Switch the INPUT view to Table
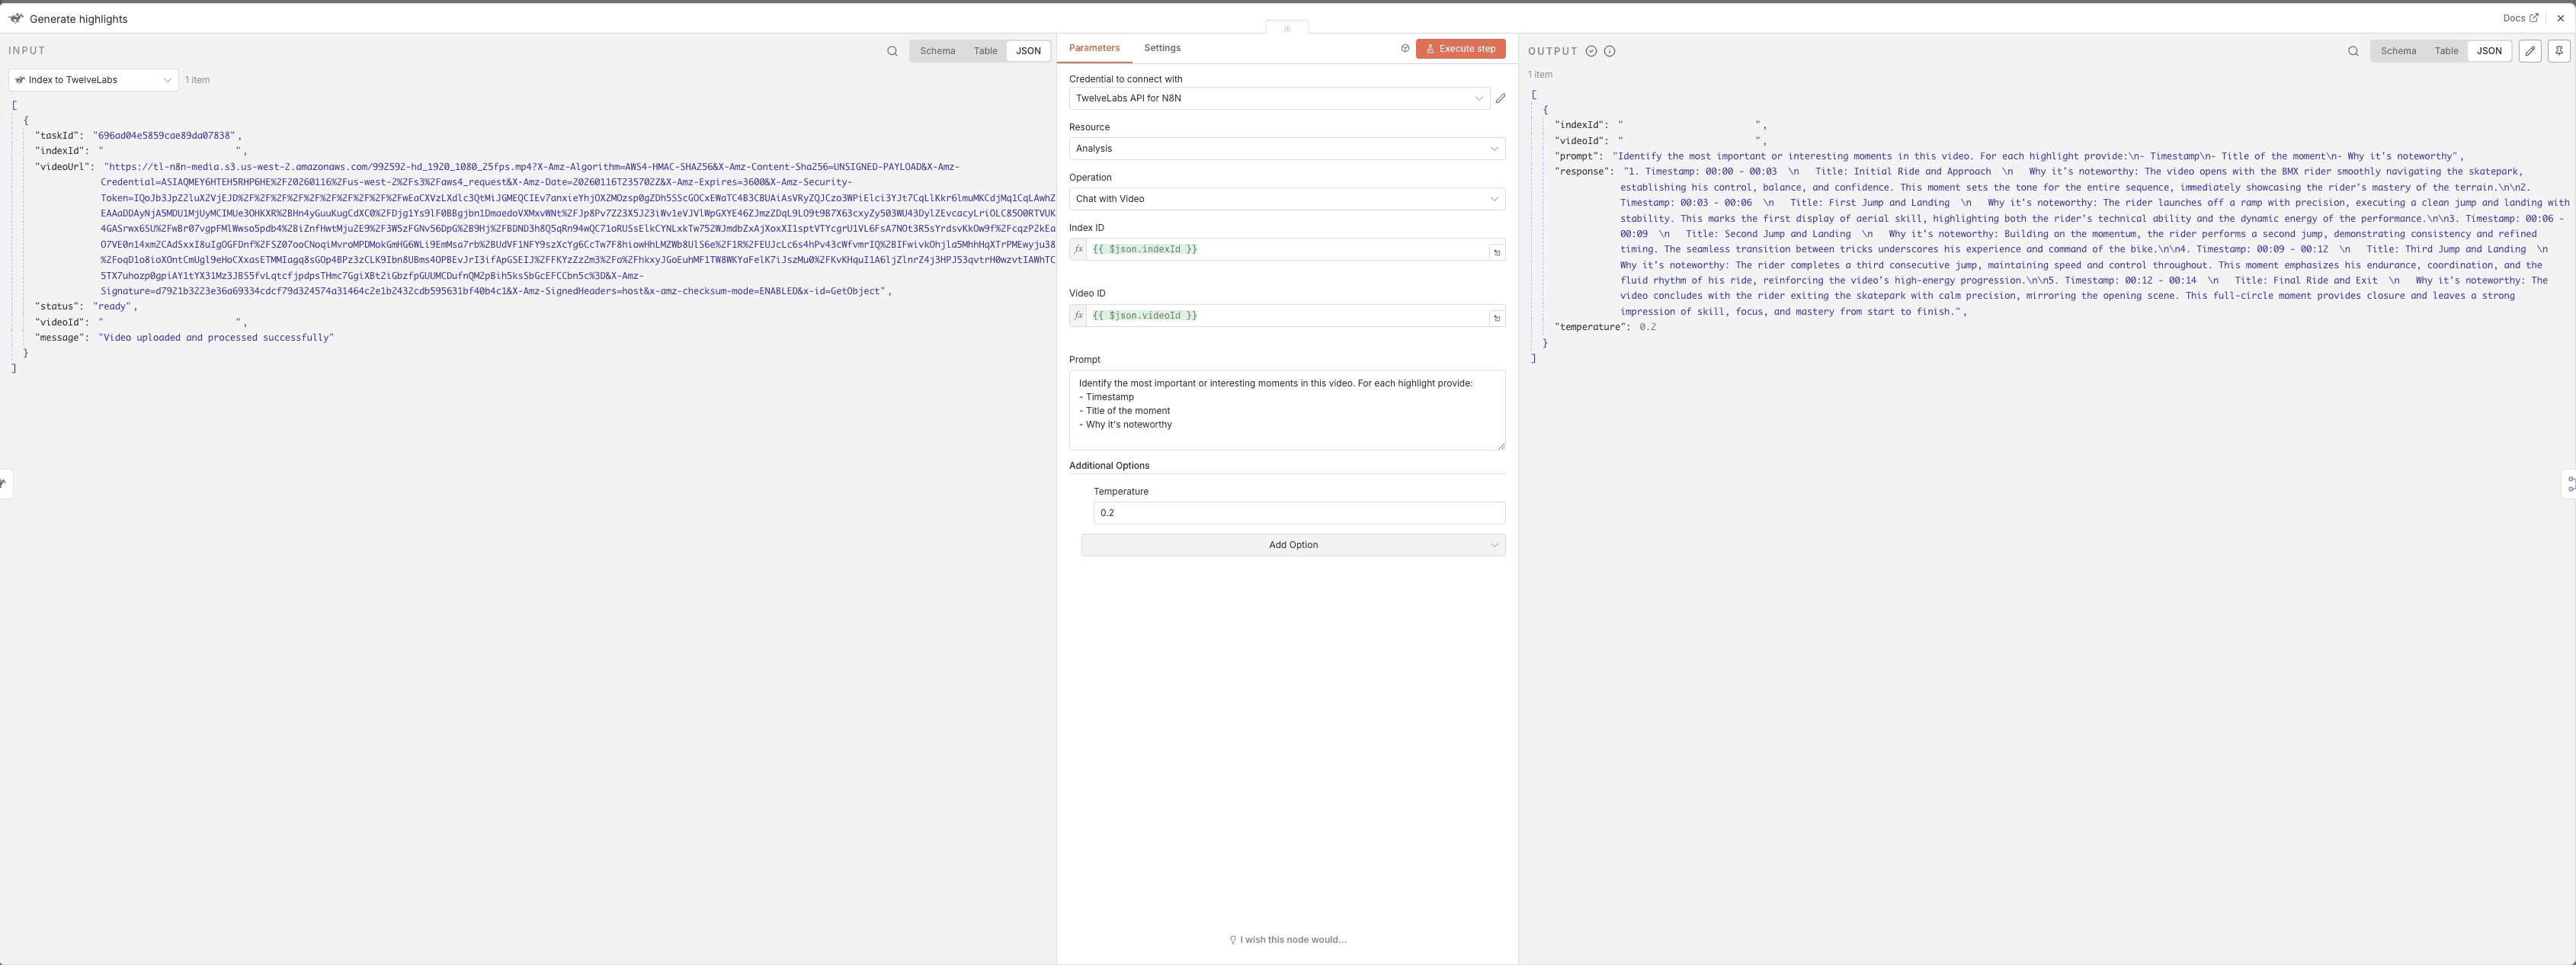 tap(985, 51)
